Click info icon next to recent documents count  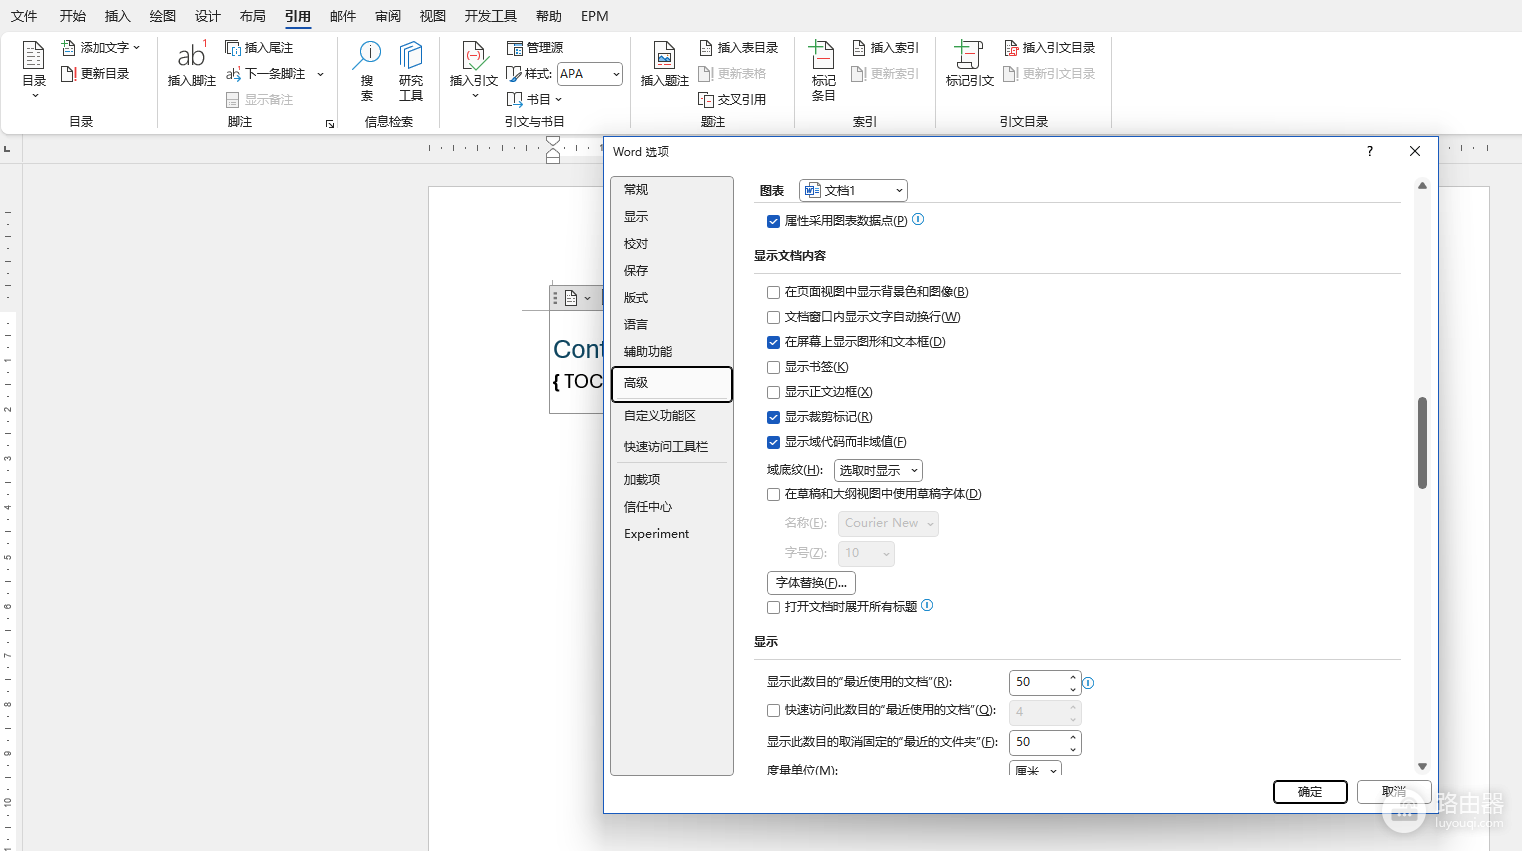[1088, 683]
